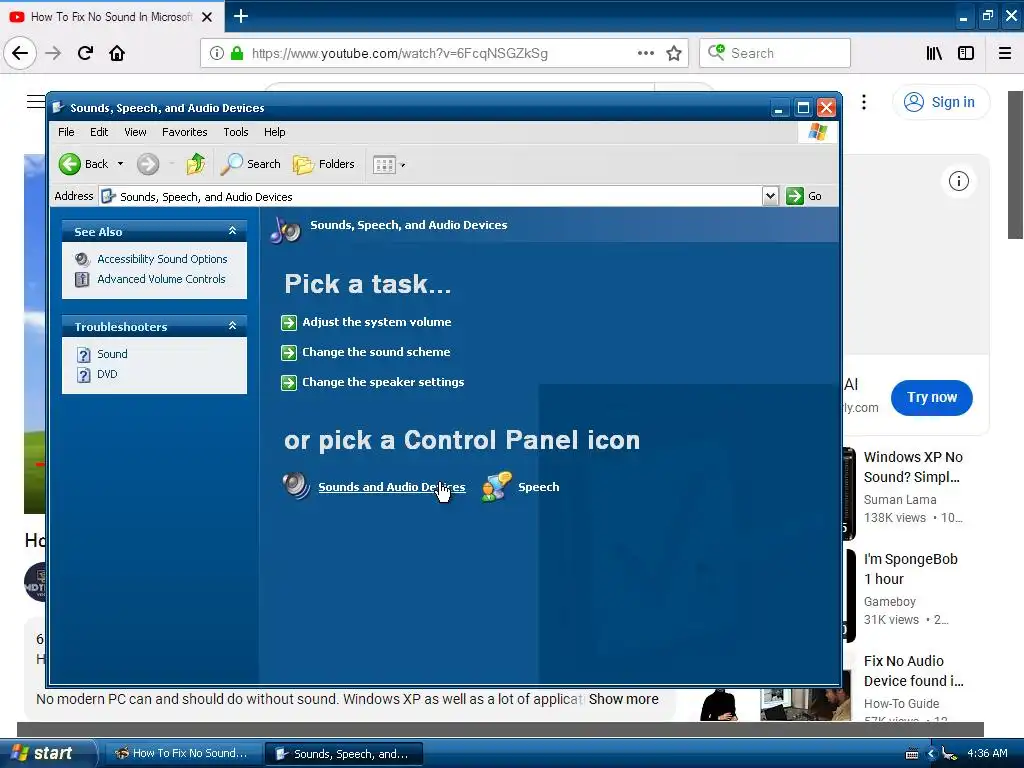Open the Help menu
This screenshot has width=1024, height=768.
pos(274,132)
